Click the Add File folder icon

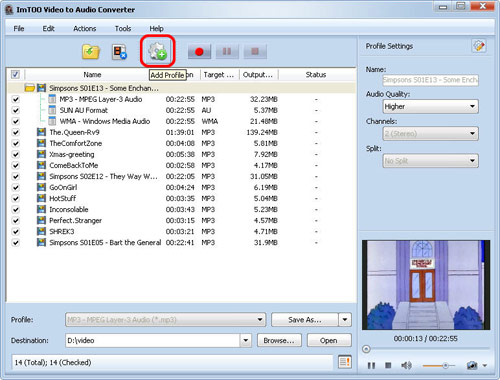(91, 52)
